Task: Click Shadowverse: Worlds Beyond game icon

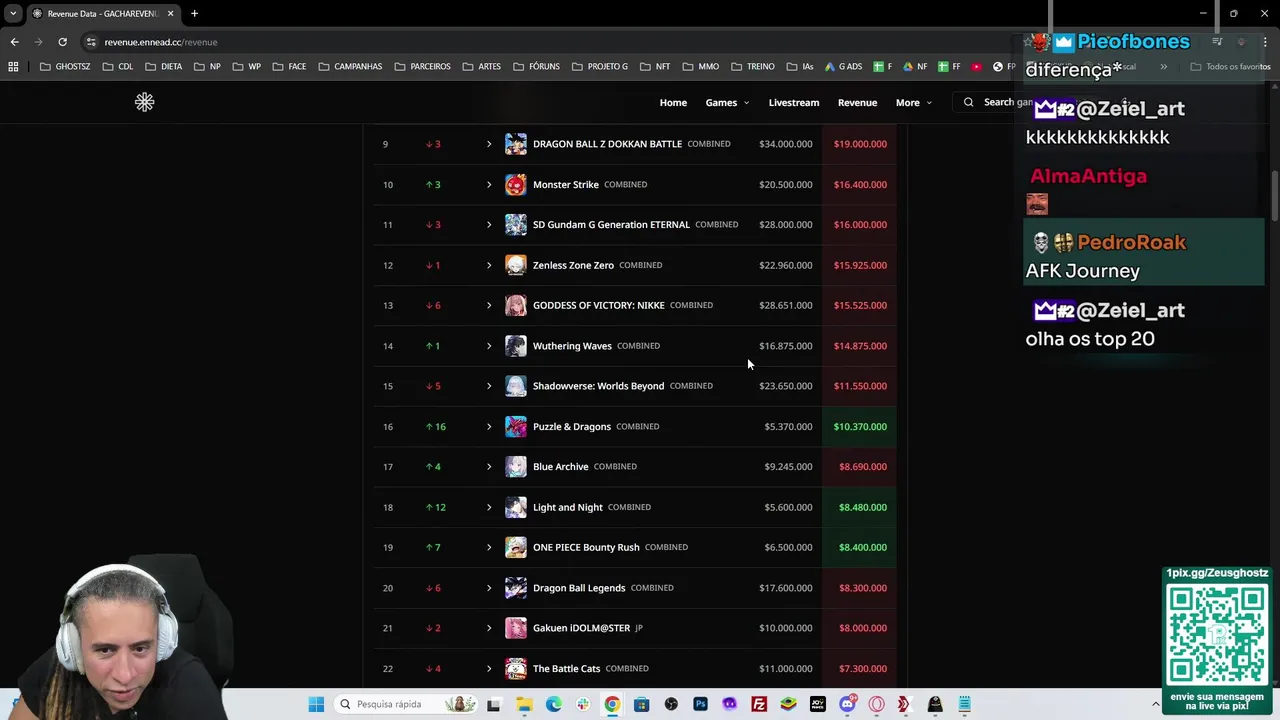Action: (515, 386)
